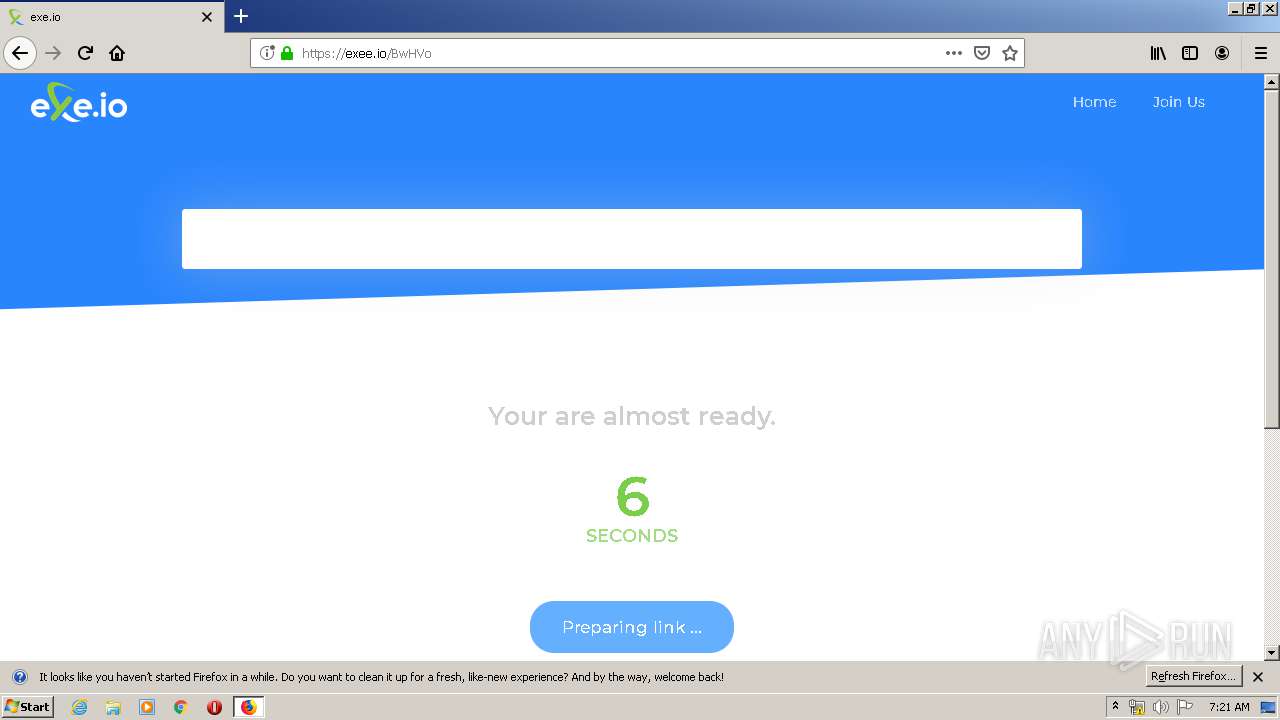The image size is (1280, 720).
Task: Save page to Pocket
Action: (982, 53)
